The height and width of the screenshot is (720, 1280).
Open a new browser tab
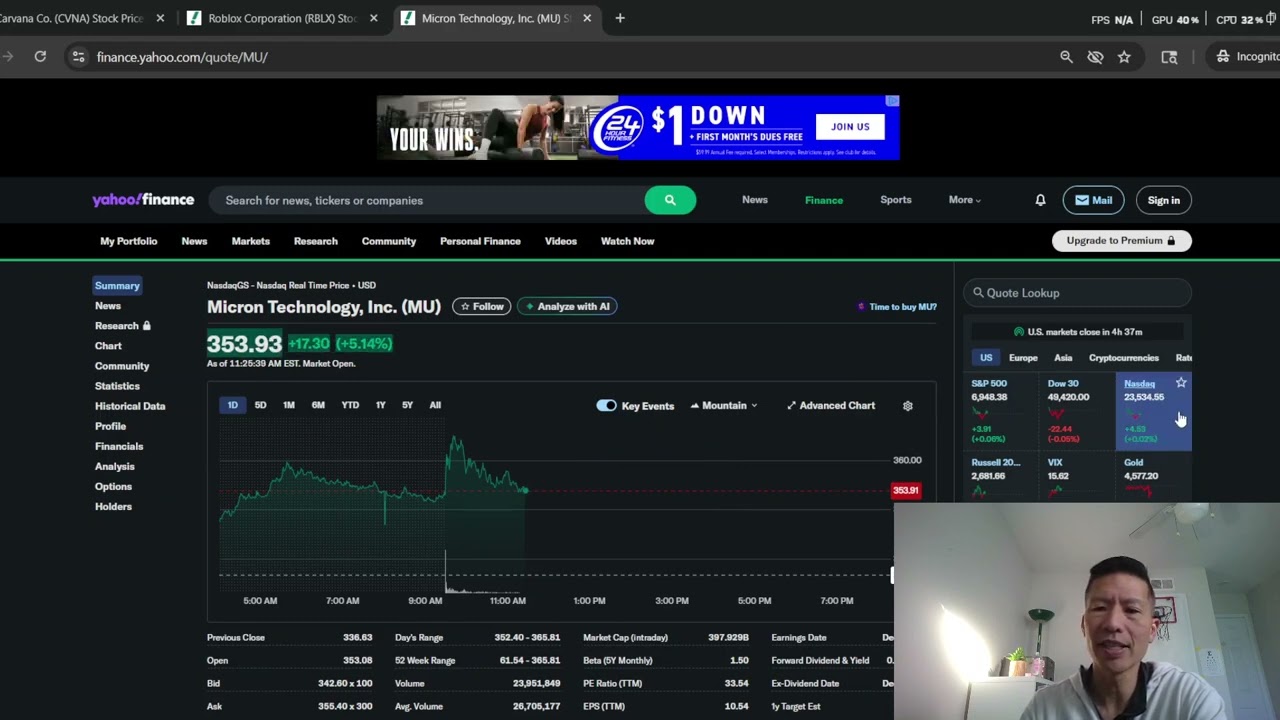(620, 18)
